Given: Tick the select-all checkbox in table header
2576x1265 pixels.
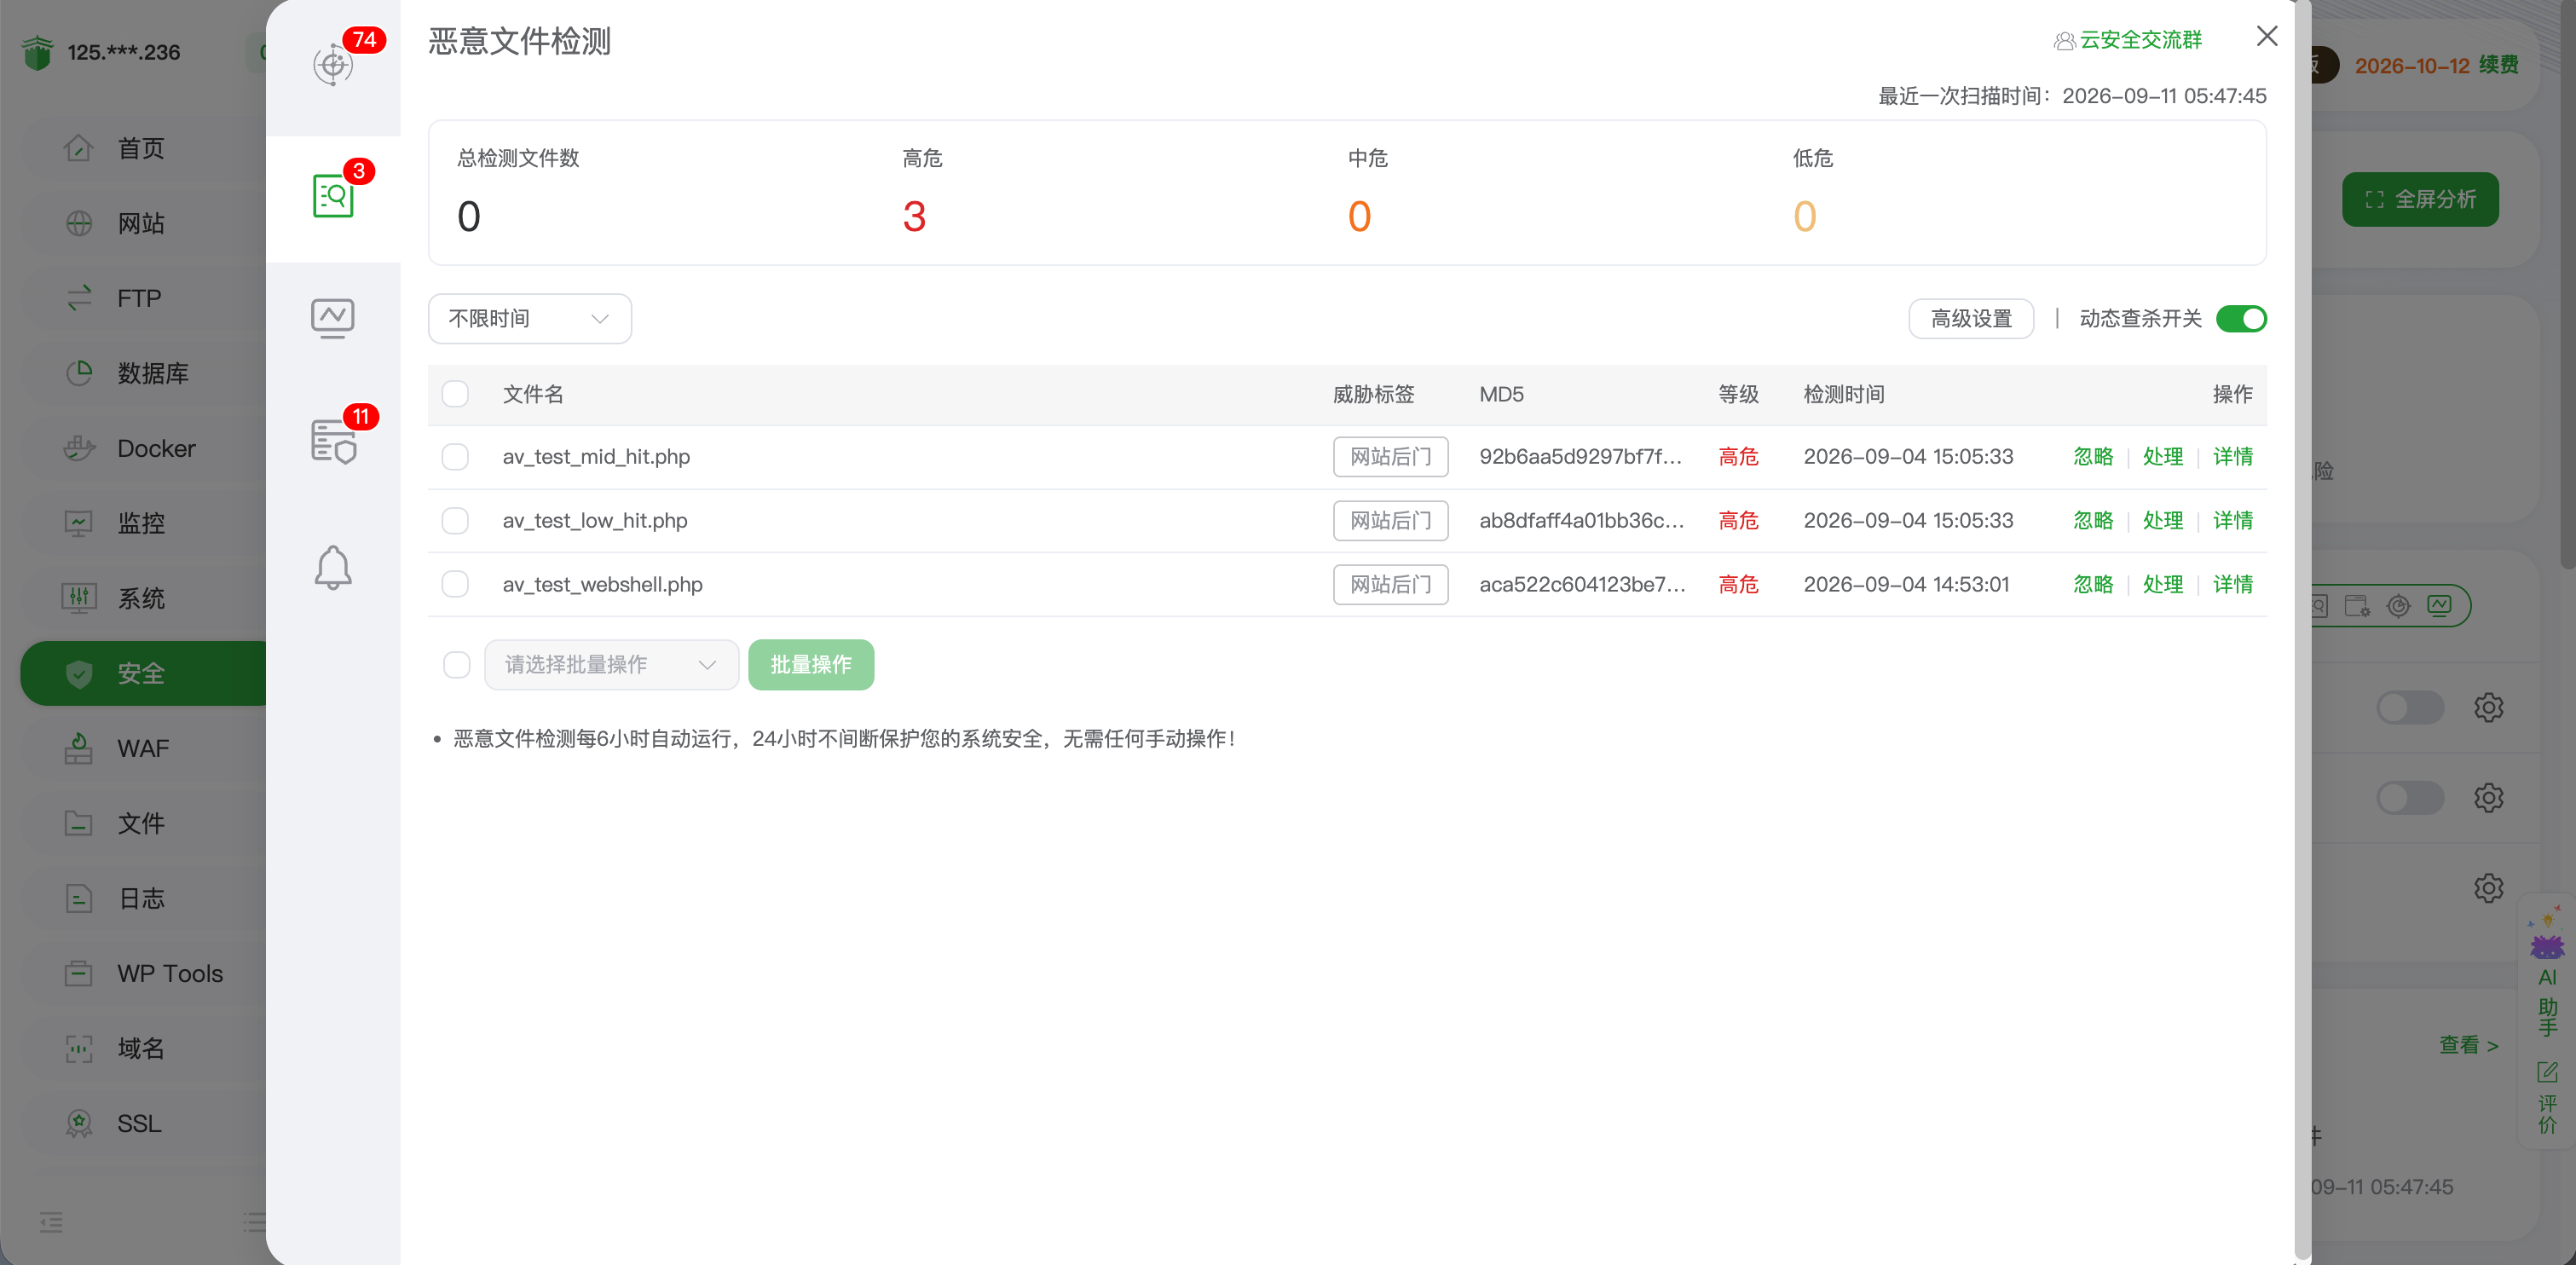Looking at the screenshot, I should pos(455,394).
